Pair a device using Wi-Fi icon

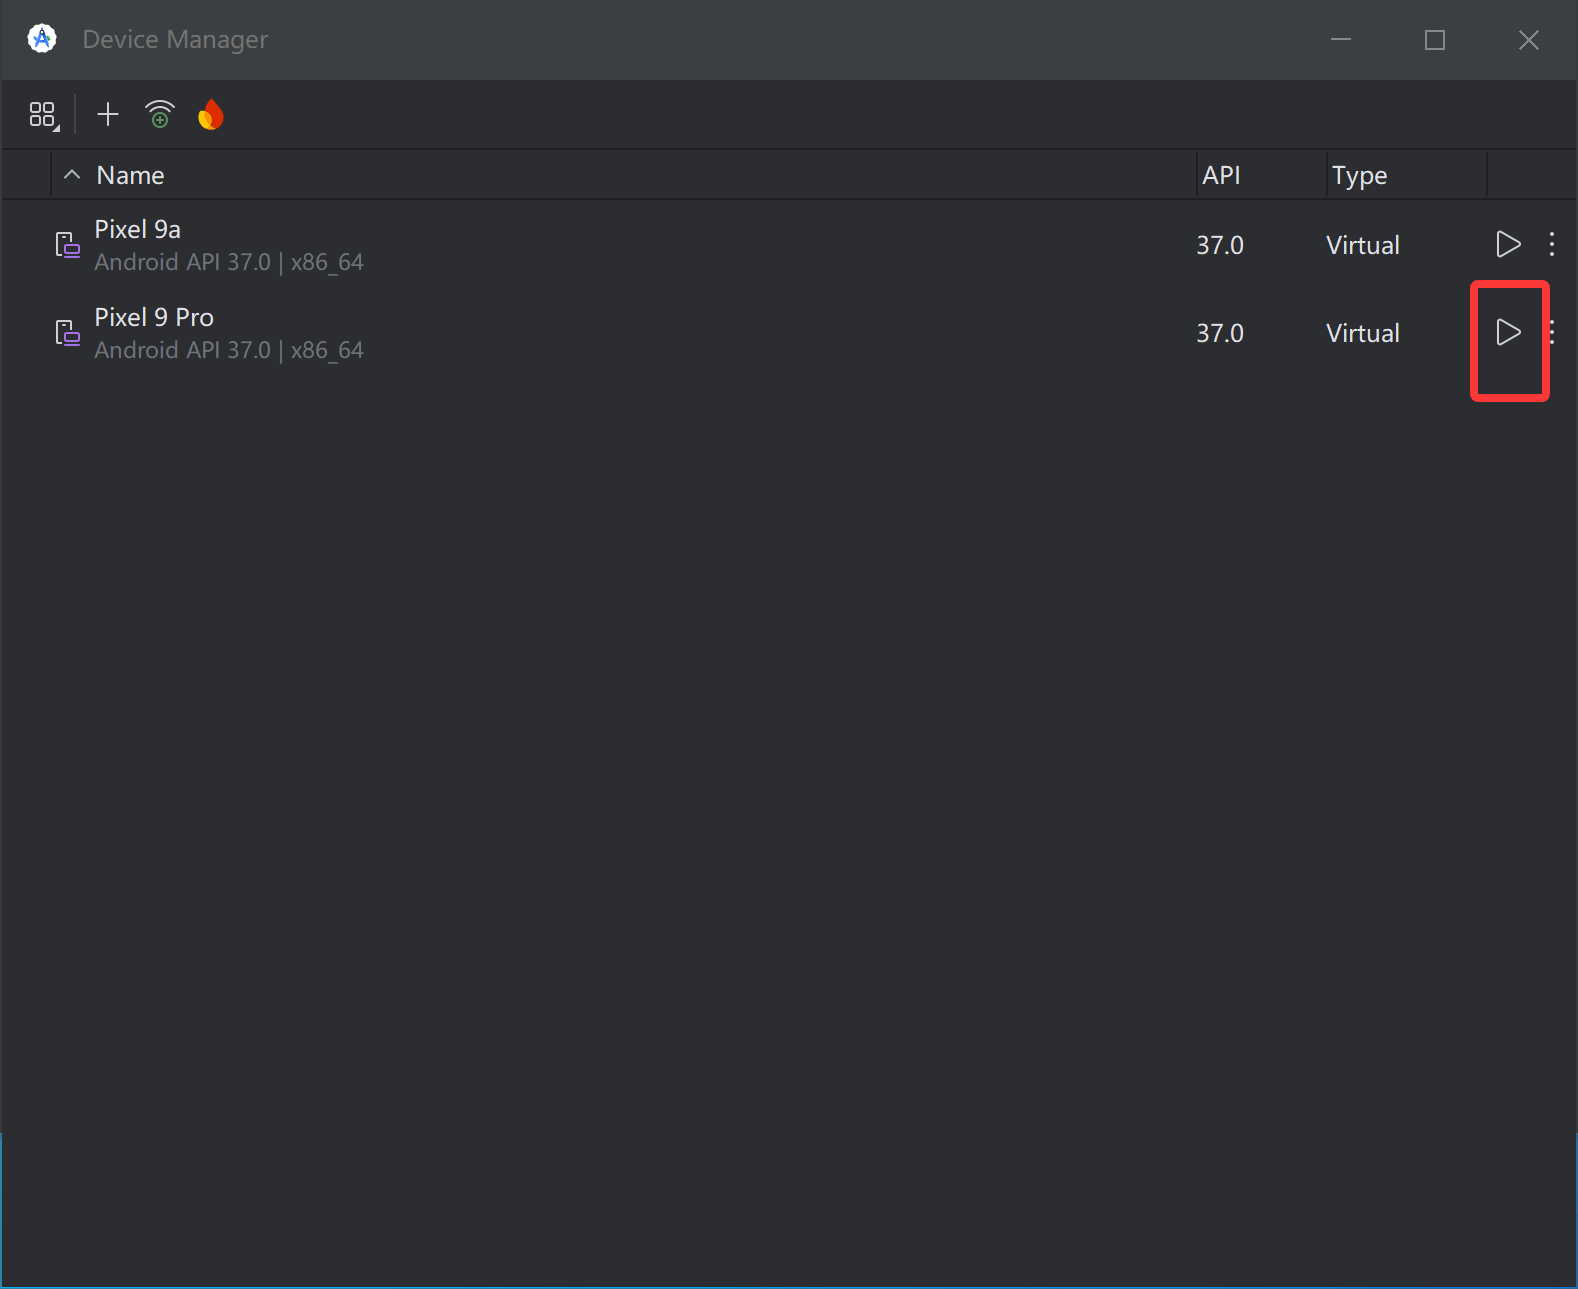[160, 115]
